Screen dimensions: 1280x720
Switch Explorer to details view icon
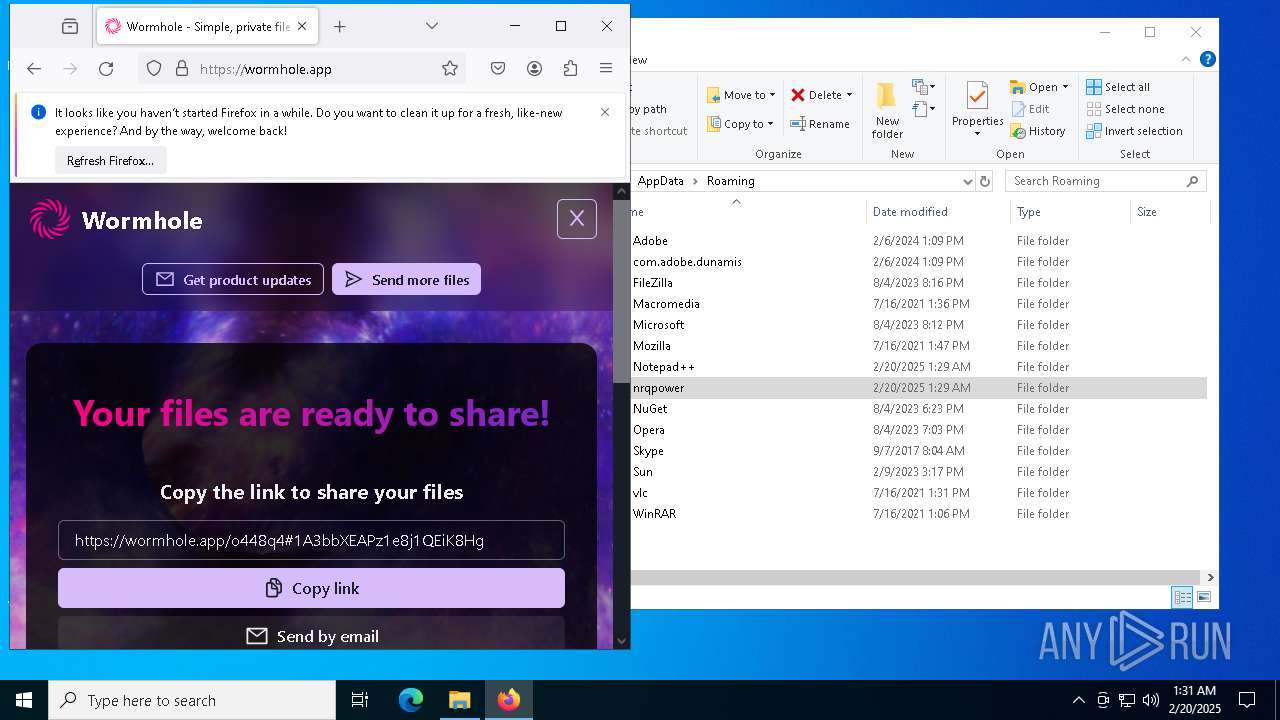(x=1182, y=597)
